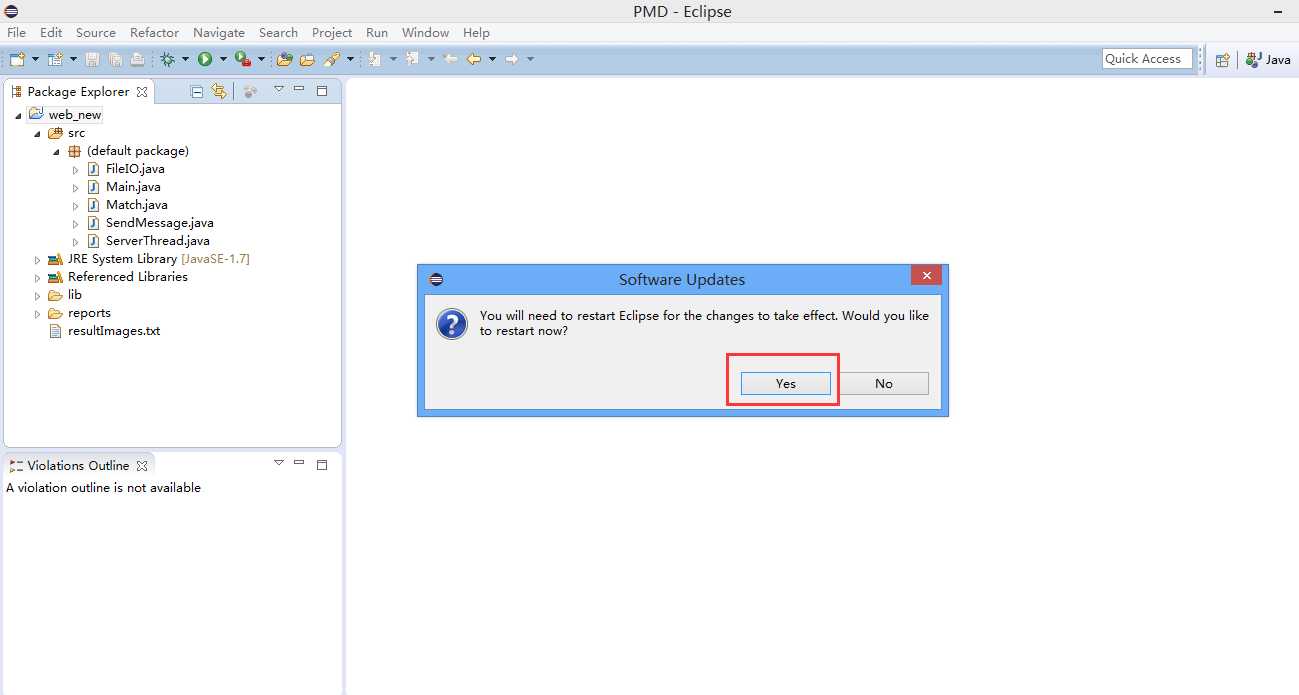Click the yellow Back arrow icon
This screenshot has width=1299, height=695.
coord(474,59)
